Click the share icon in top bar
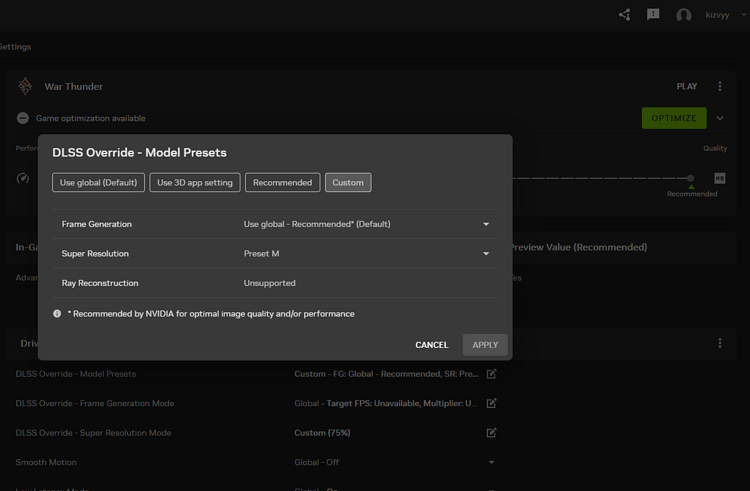The image size is (750, 491). [x=625, y=15]
